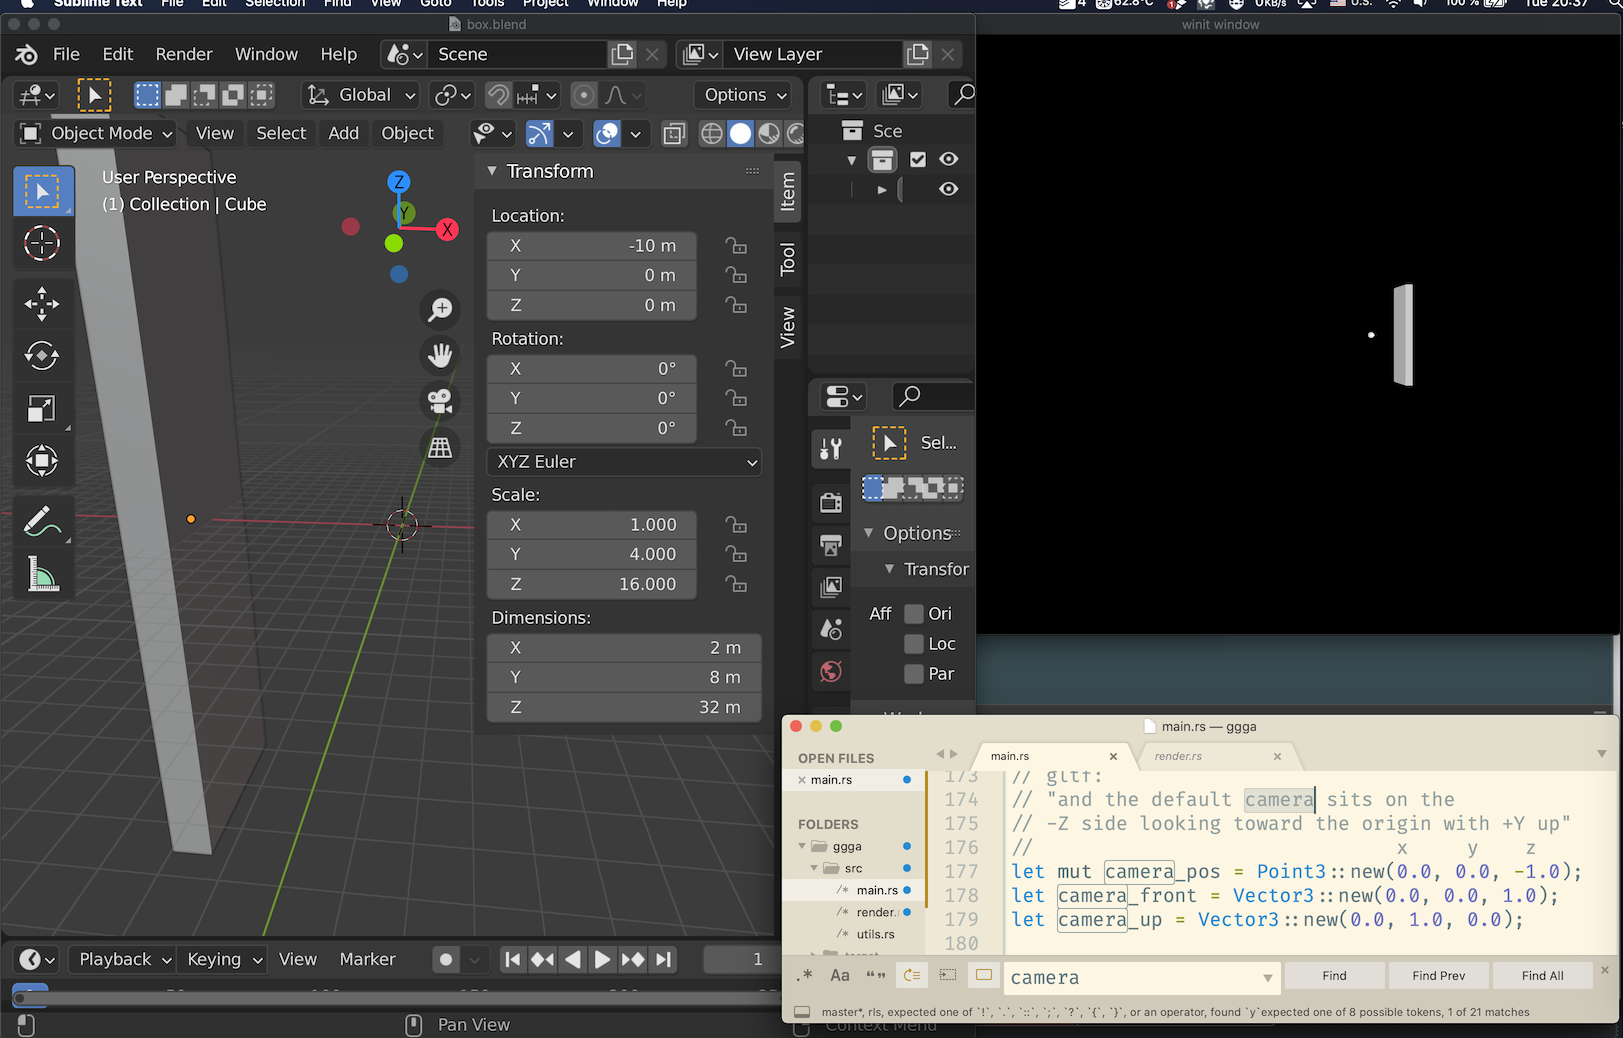Open XYZ Euler rotation mode dropdown
1623x1038 pixels.
tap(625, 462)
